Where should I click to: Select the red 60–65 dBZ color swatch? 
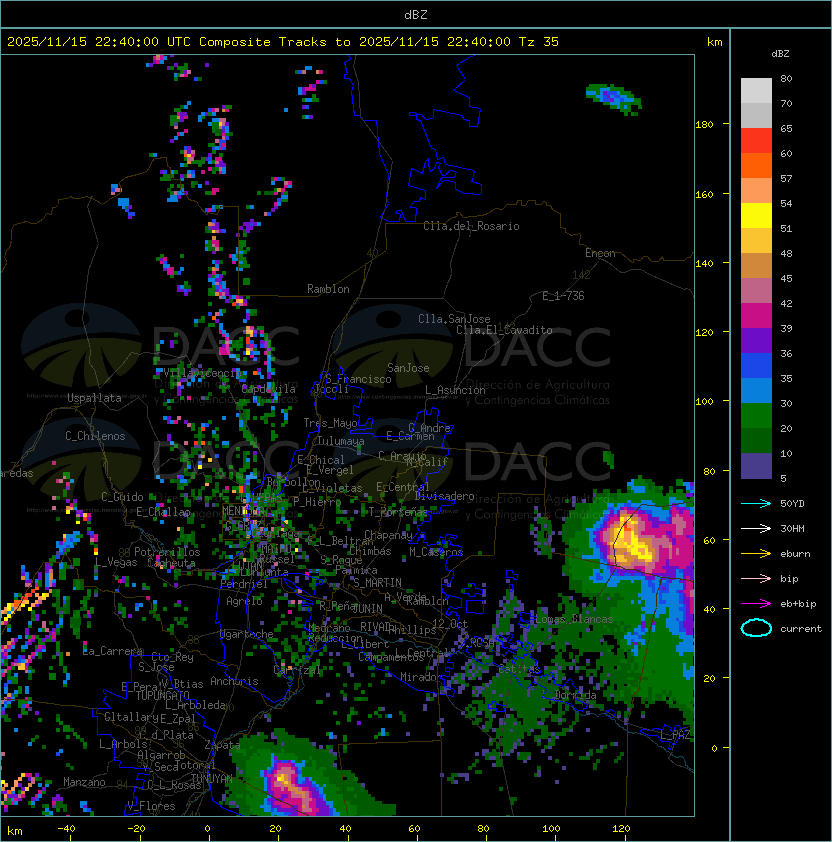tap(756, 141)
